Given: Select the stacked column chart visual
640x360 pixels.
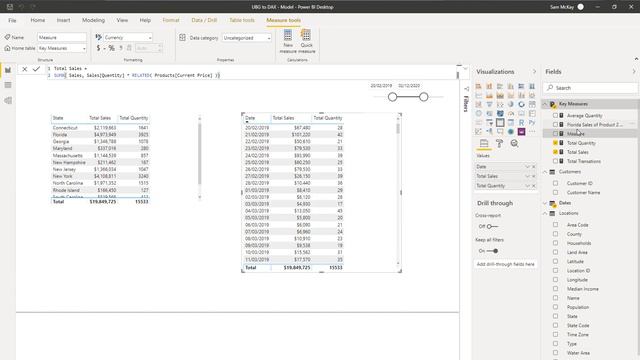Looking at the screenshot, I should click(489, 86).
